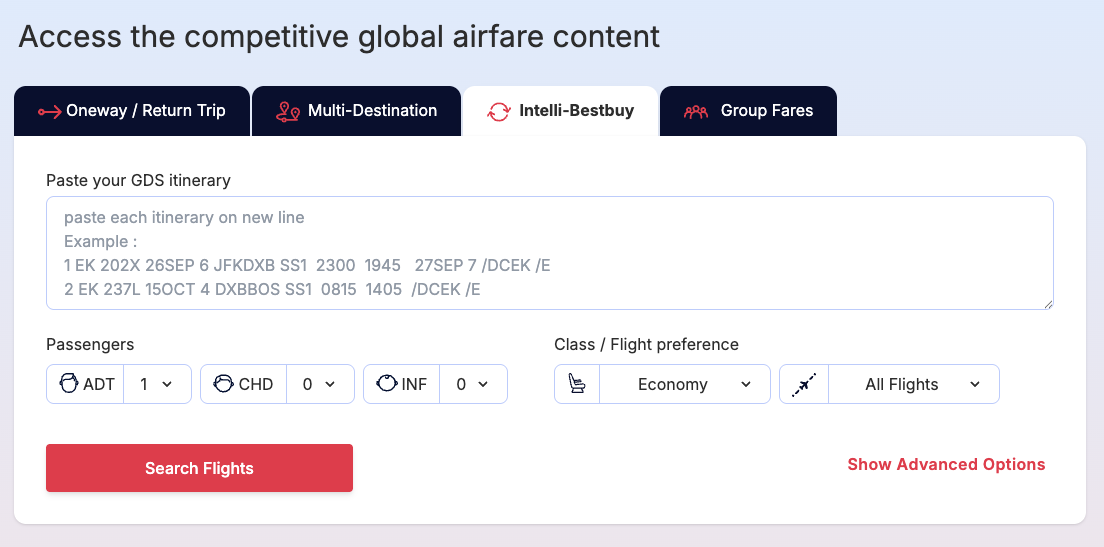This screenshot has height=547, width=1104.
Task: Click the Intelli-Bestbuy refresh arrows icon
Action: 498,111
